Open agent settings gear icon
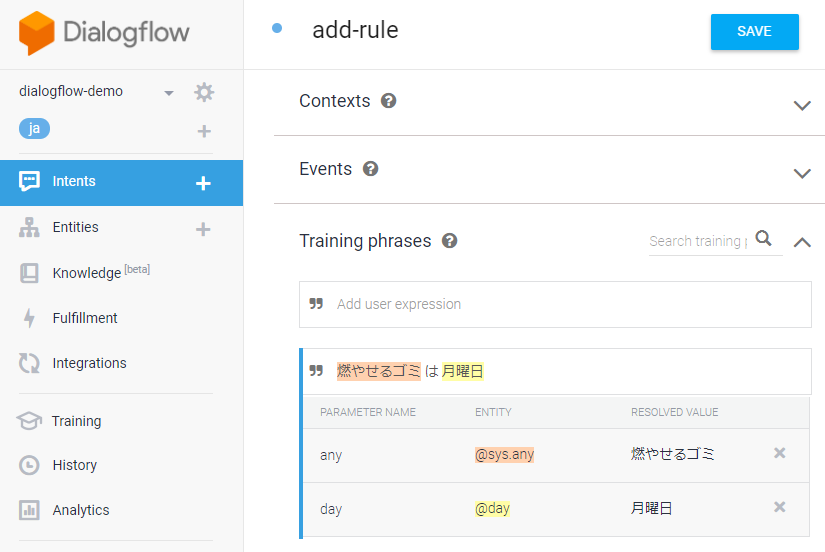This screenshot has height=552, width=825. 204,92
